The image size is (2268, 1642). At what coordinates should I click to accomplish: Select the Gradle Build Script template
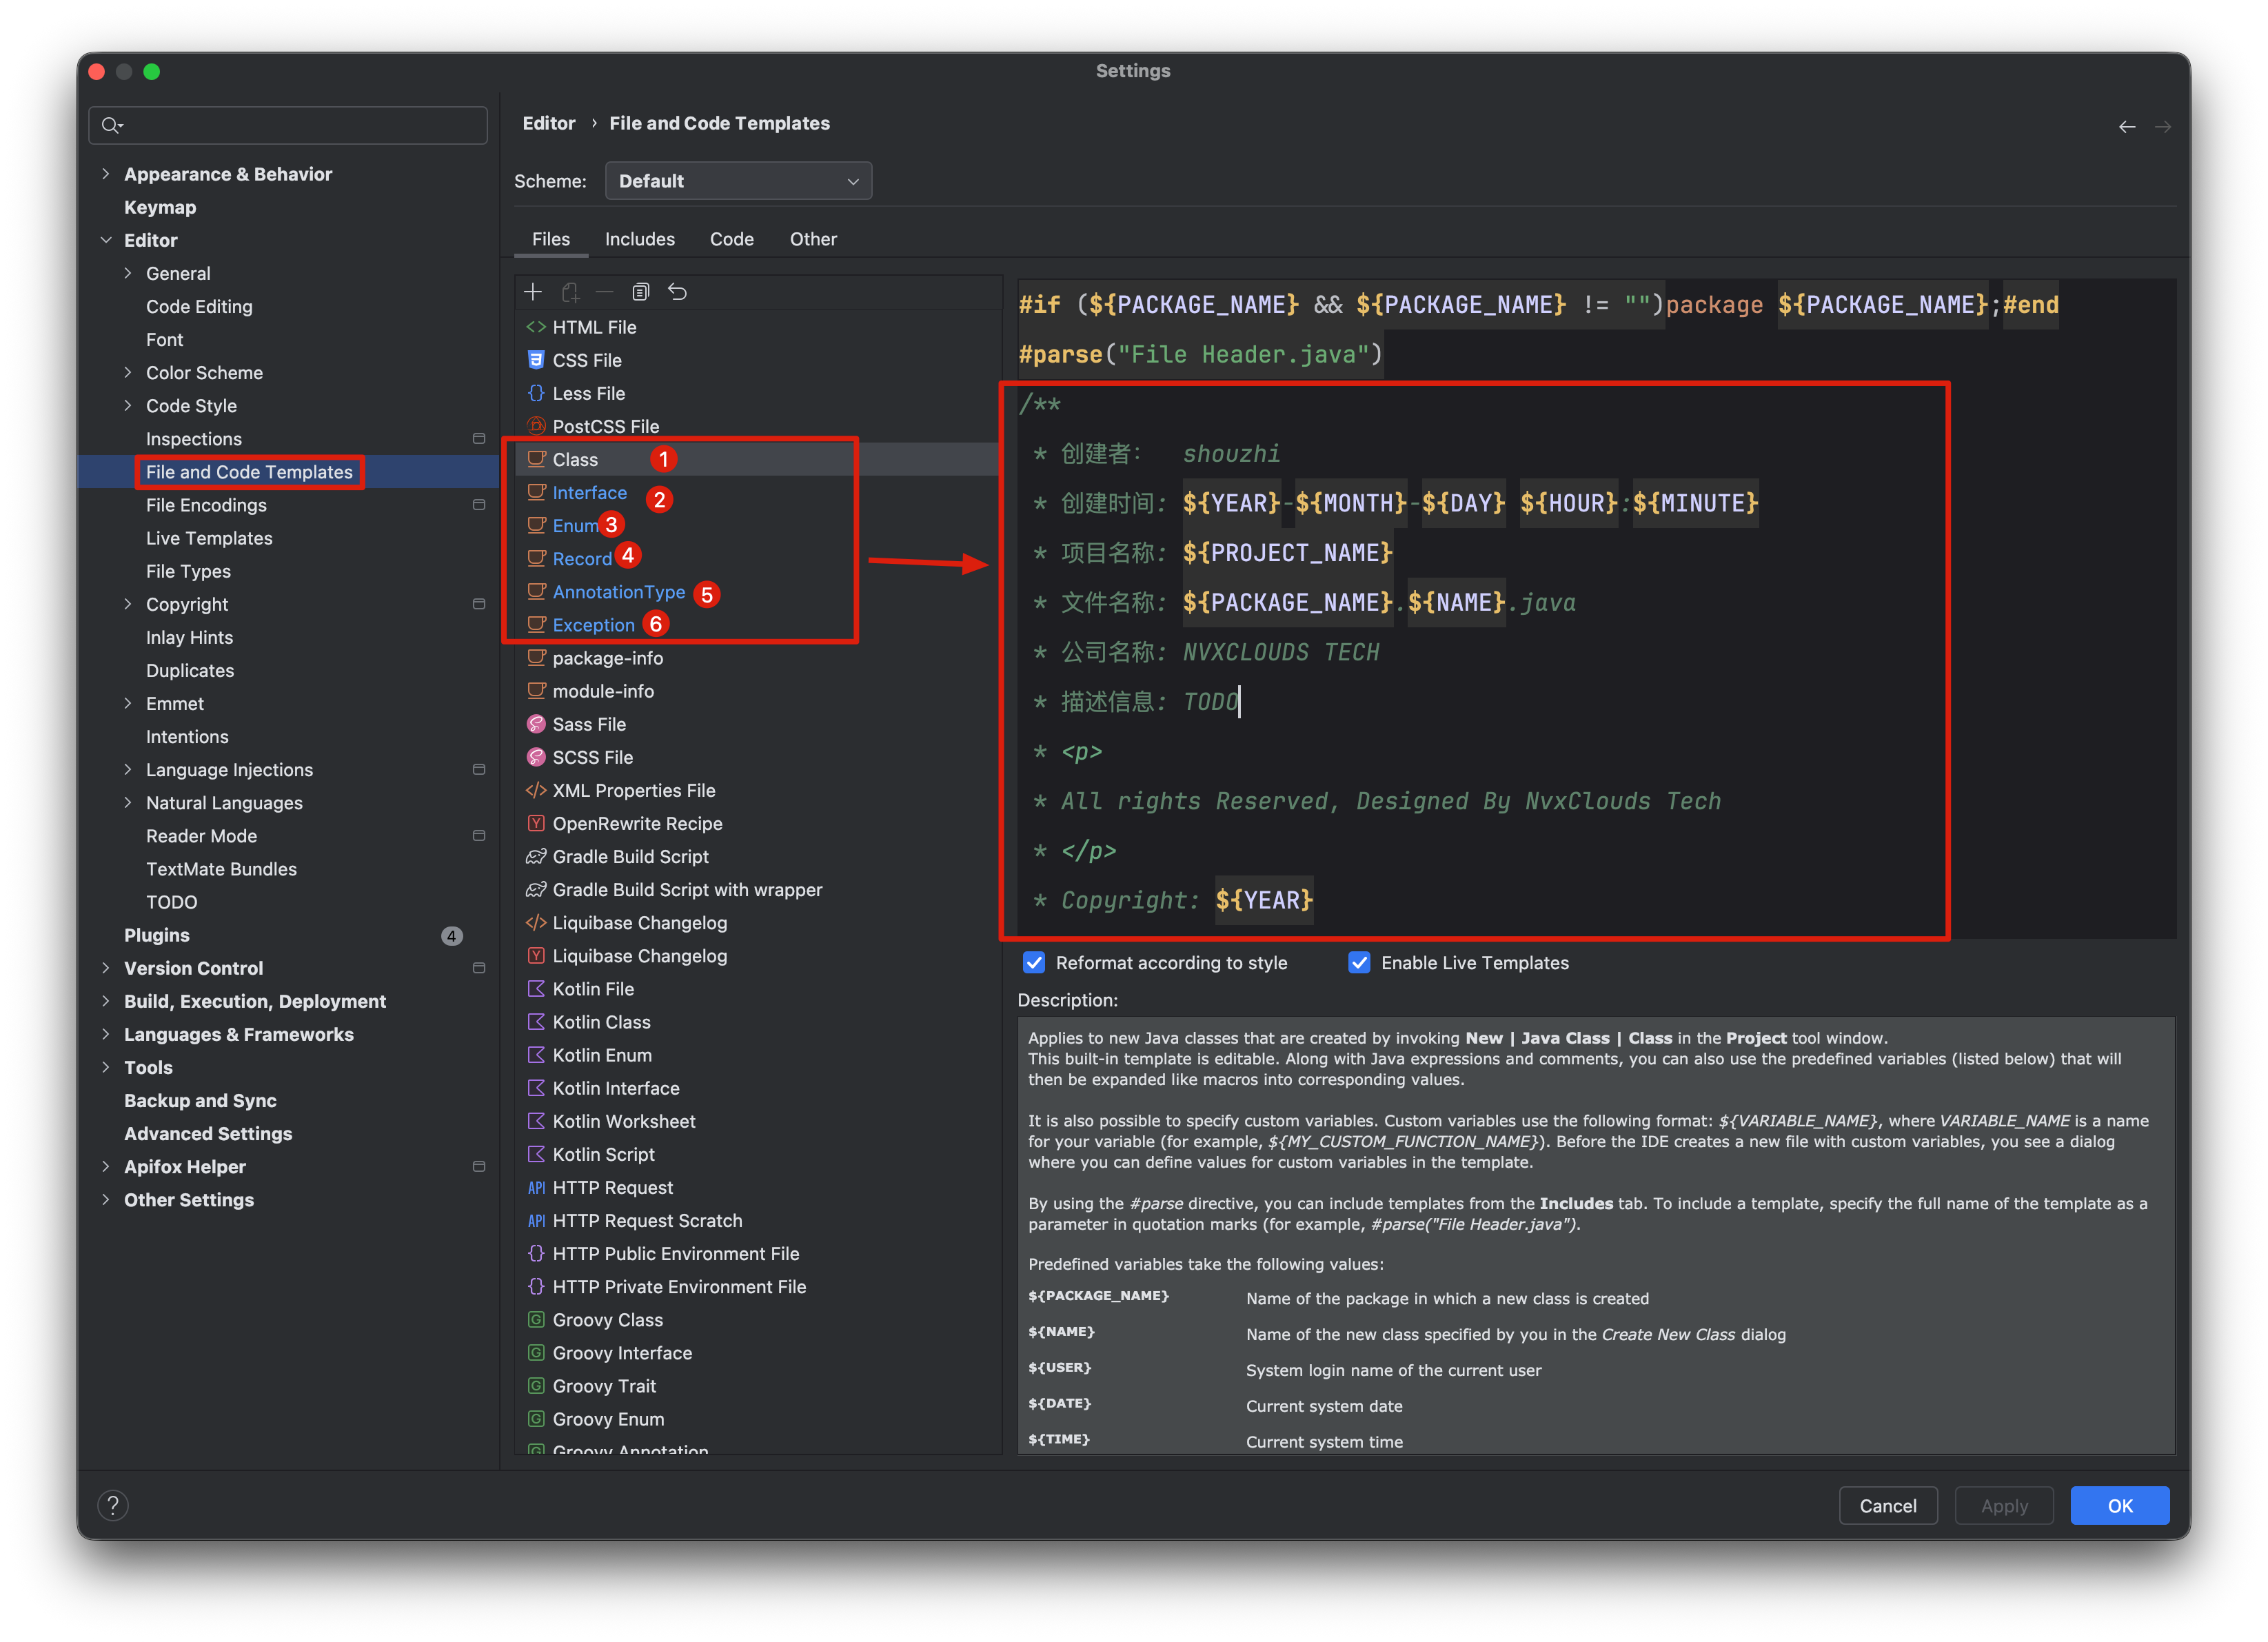630,857
